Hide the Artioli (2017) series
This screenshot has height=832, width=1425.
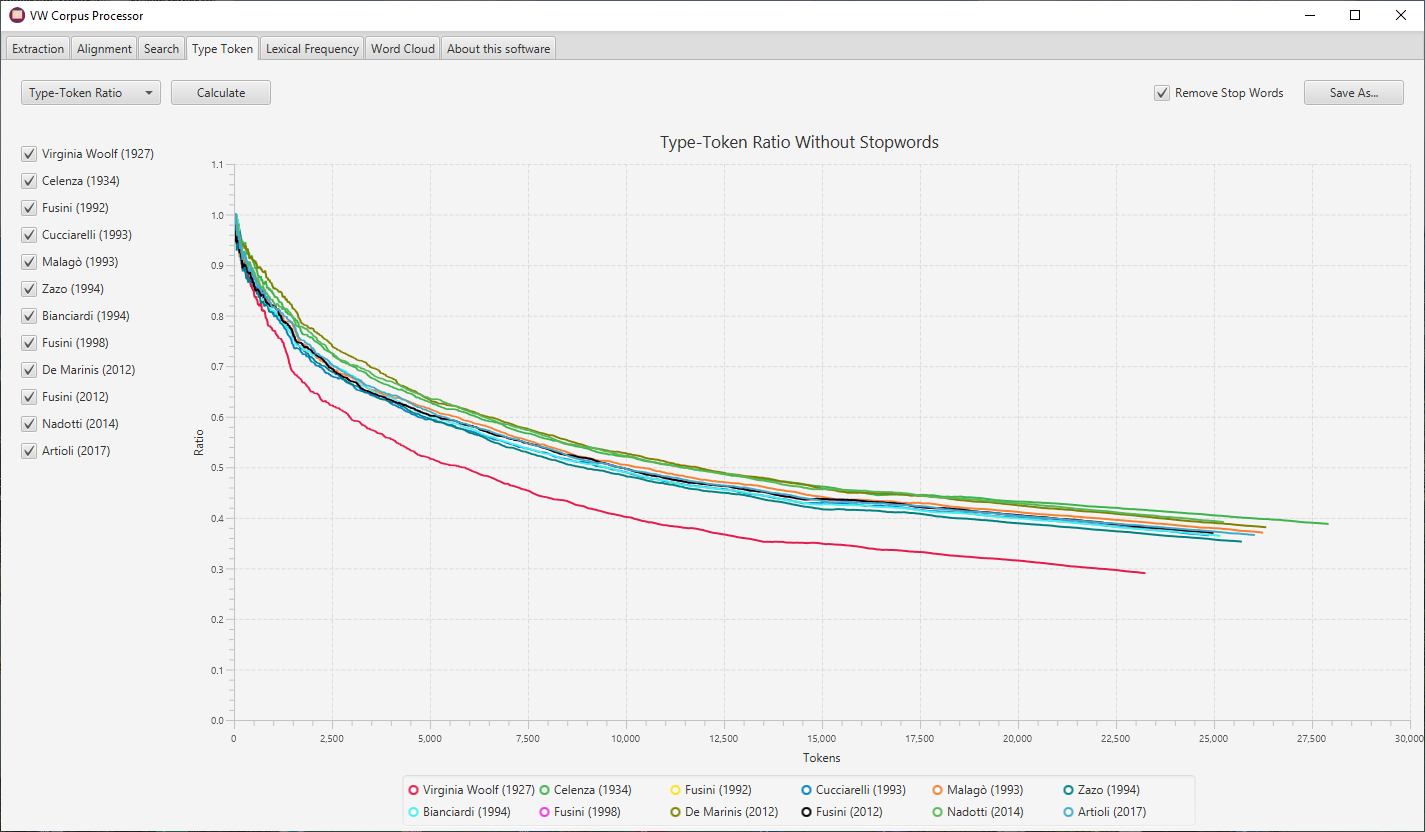[x=29, y=451]
